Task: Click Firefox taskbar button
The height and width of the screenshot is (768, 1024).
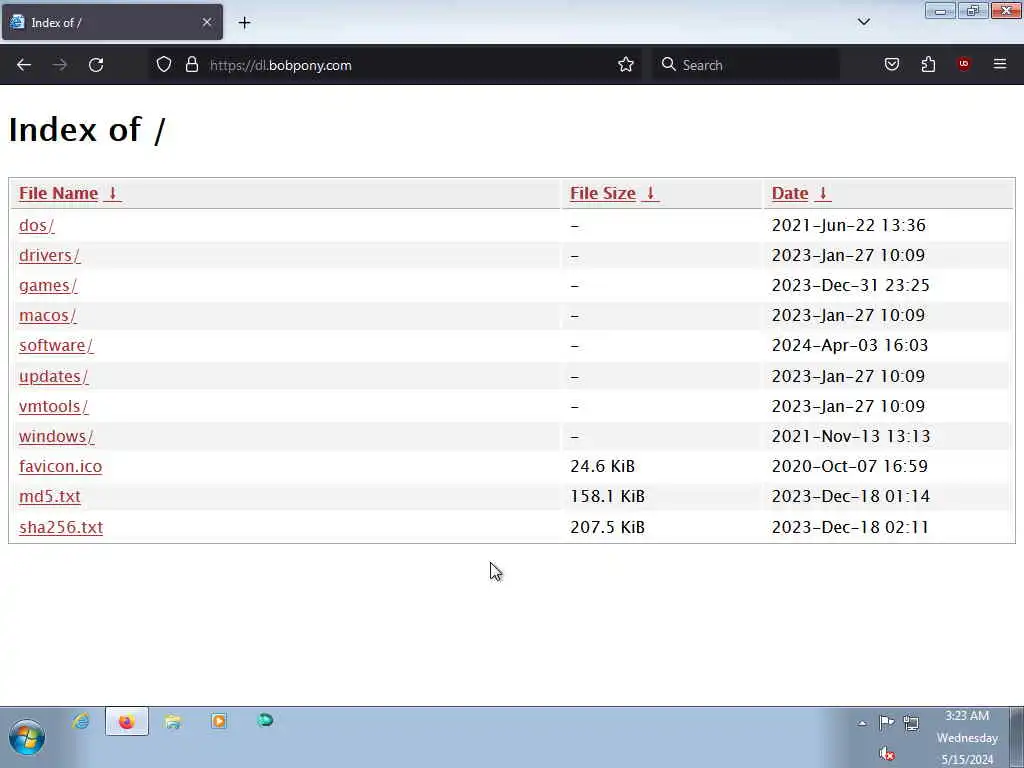Action: (127, 721)
